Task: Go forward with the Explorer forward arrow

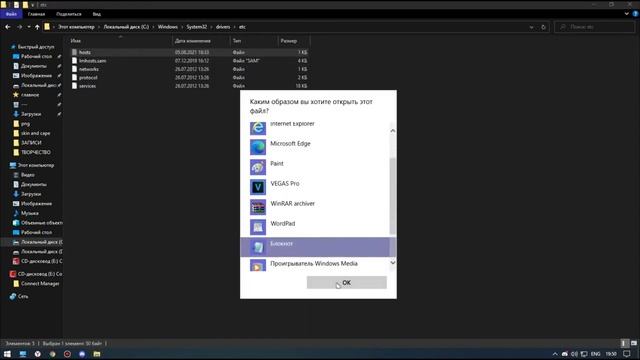Action: [19, 27]
